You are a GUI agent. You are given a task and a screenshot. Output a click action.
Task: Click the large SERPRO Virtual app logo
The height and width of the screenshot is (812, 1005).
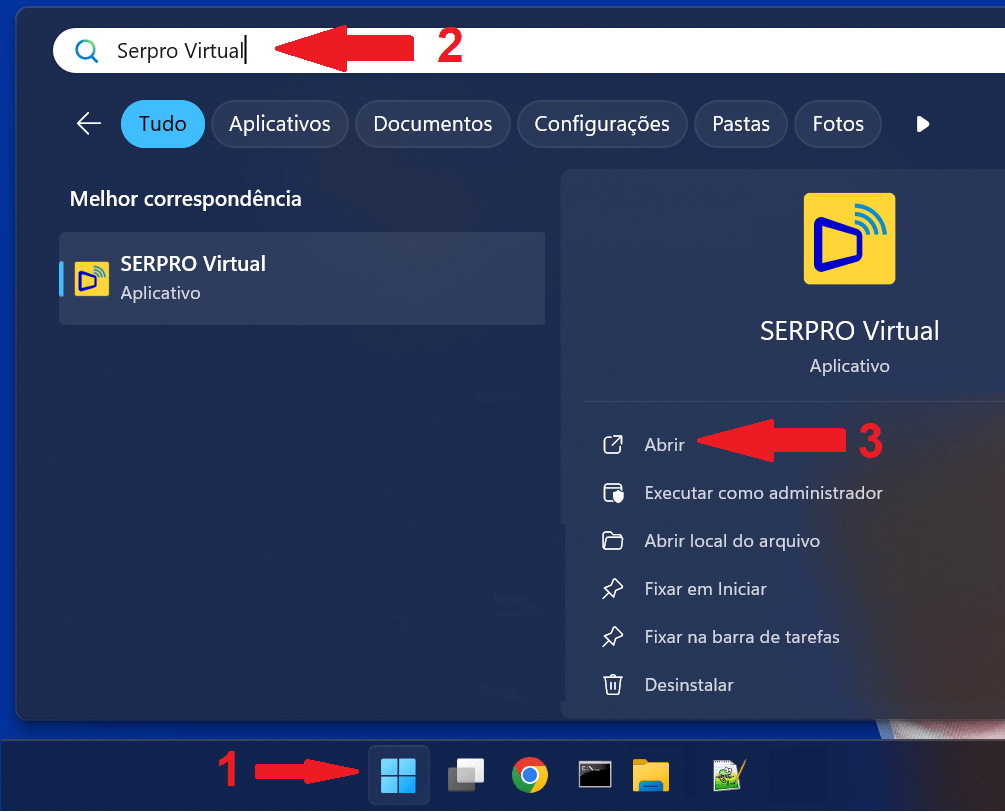(849, 238)
